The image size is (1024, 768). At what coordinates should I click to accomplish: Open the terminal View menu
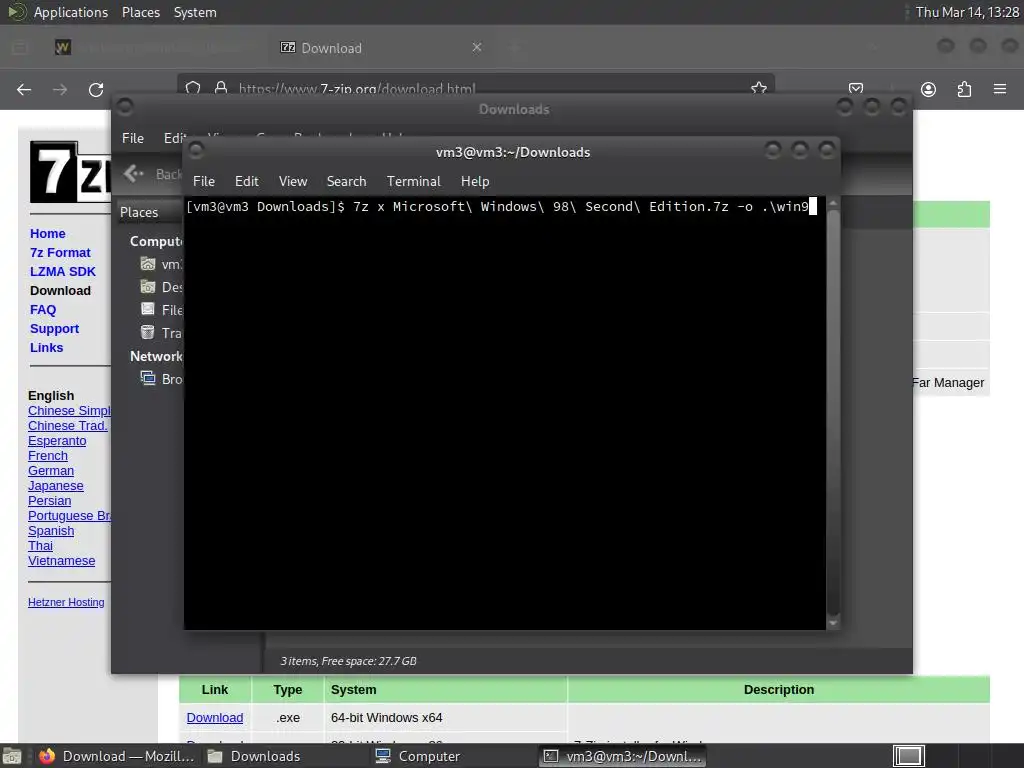point(293,182)
